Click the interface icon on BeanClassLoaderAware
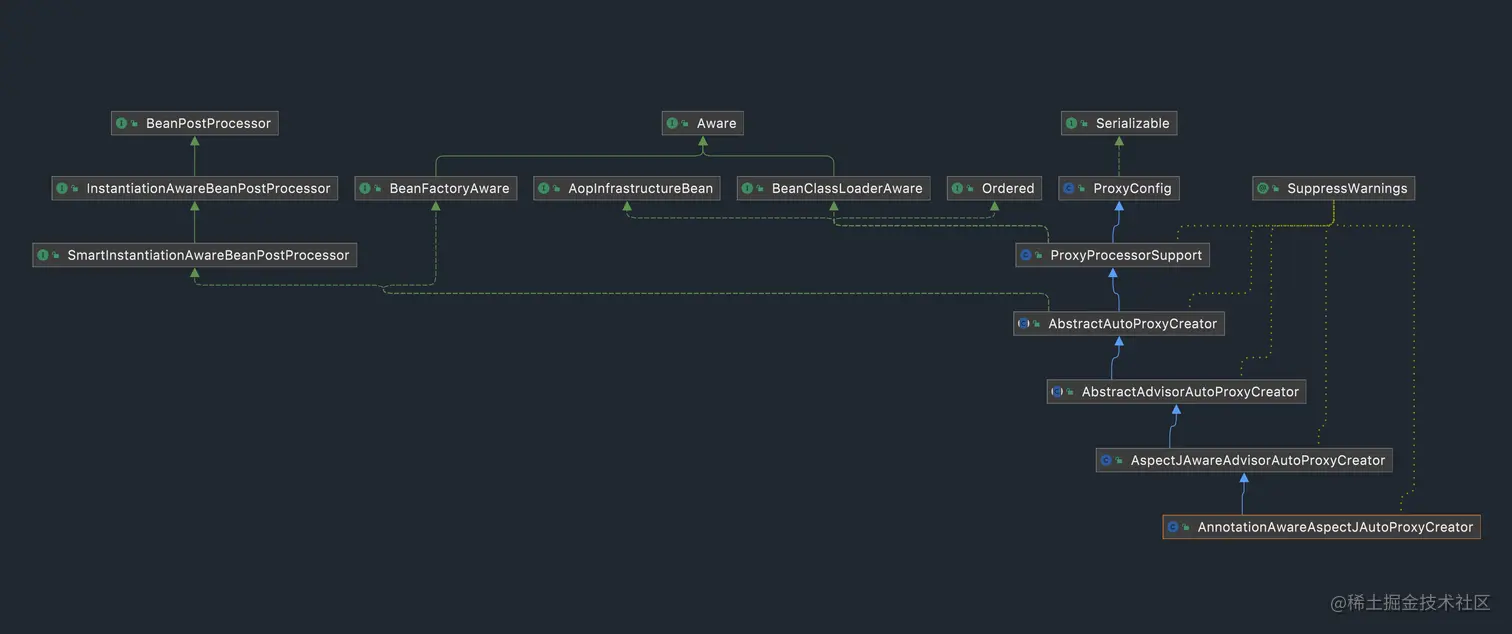1512x634 pixels. pyautogui.click(x=748, y=188)
